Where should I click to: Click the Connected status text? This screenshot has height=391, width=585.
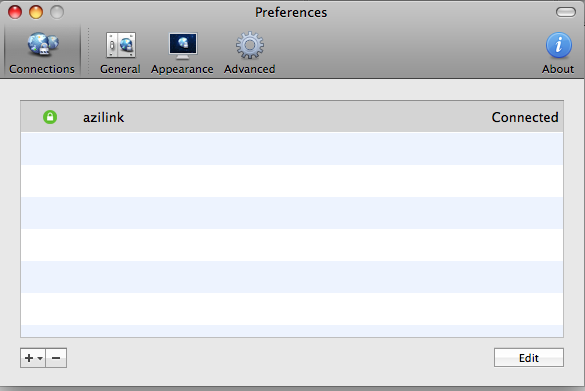click(x=525, y=117)
